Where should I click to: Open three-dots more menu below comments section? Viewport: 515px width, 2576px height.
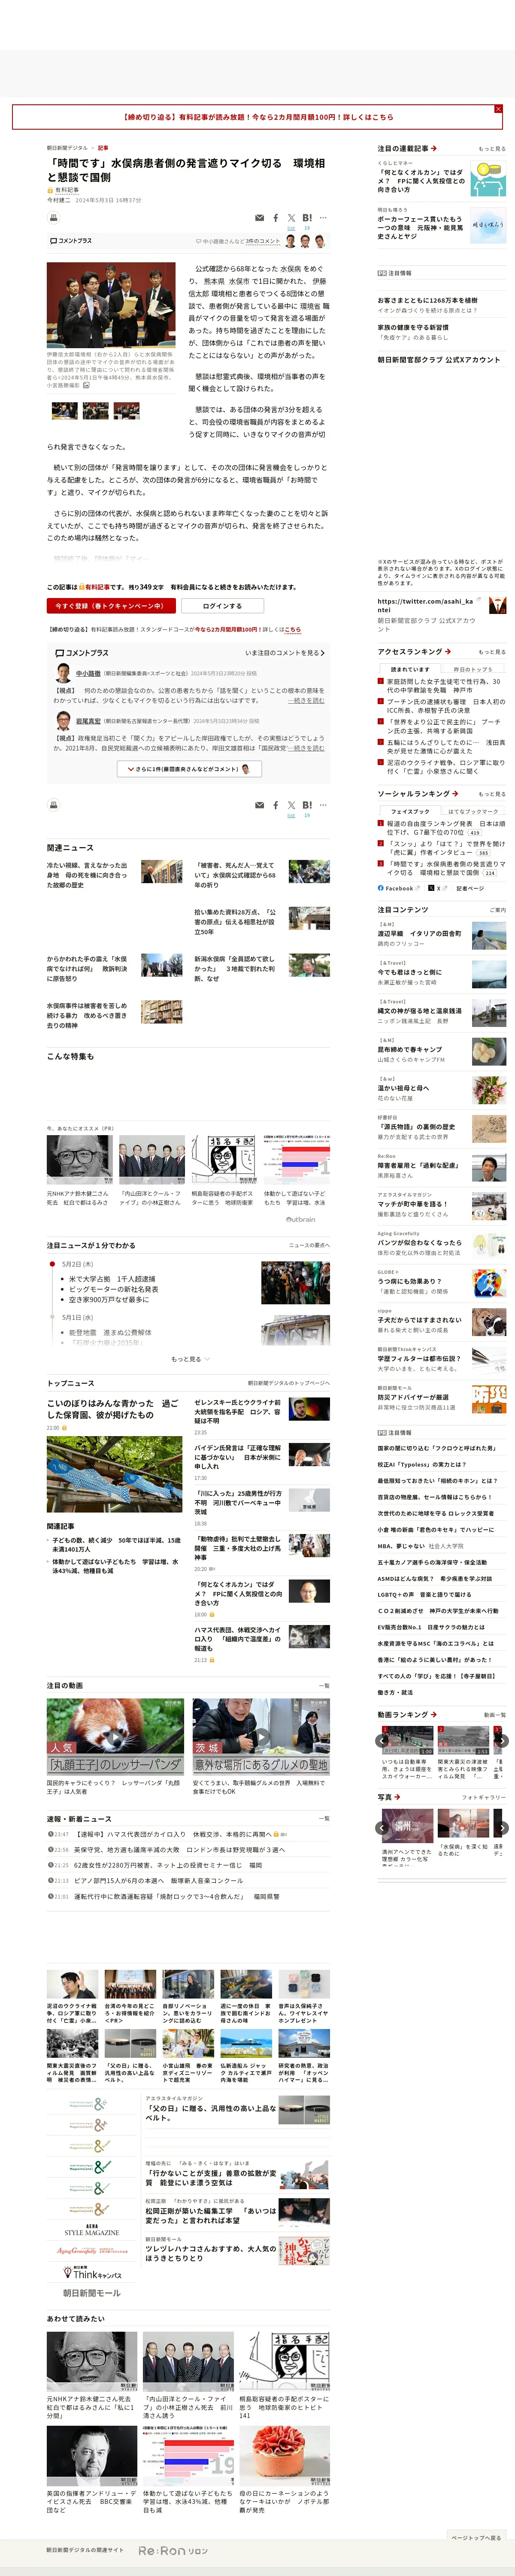324,805
